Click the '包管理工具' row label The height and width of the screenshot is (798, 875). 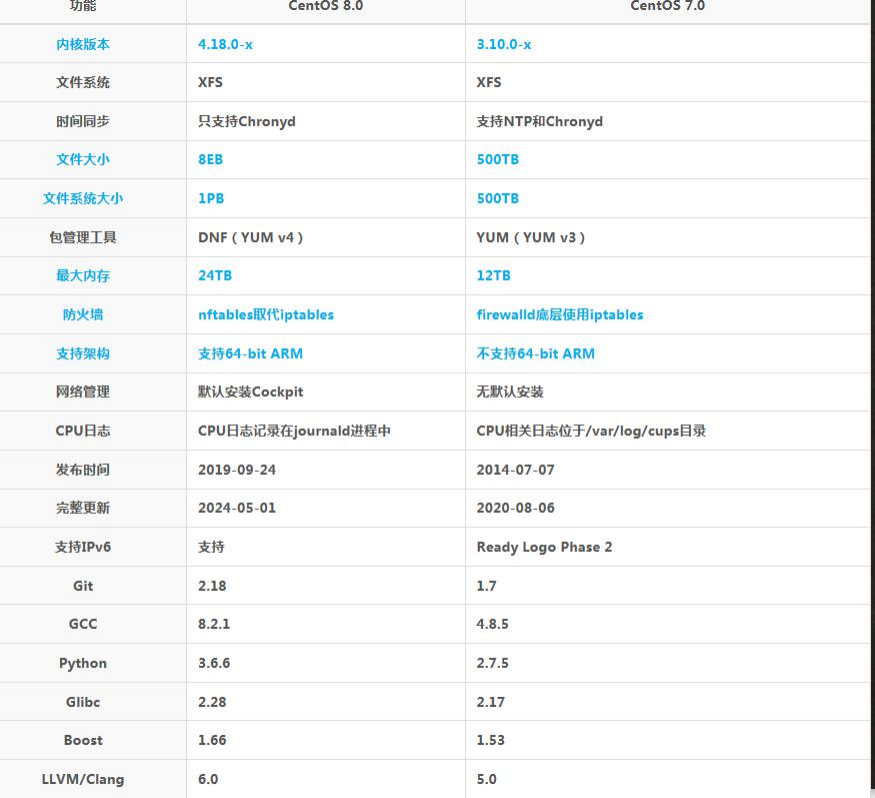(83, 237)
